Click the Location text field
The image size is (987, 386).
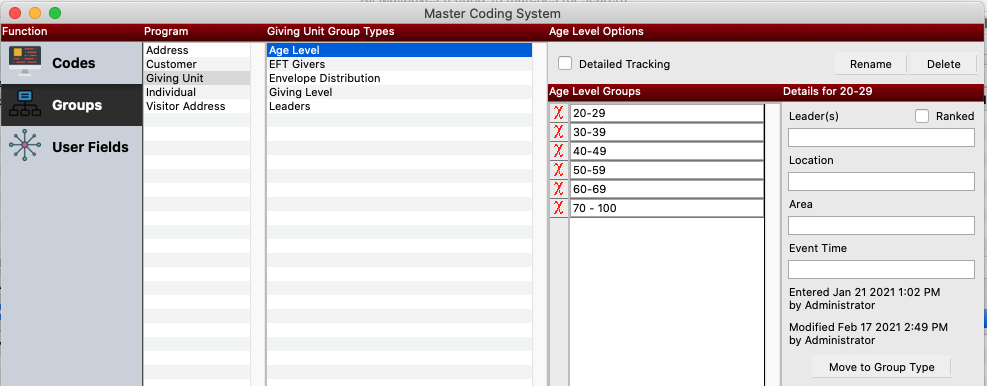coord(881,181)
